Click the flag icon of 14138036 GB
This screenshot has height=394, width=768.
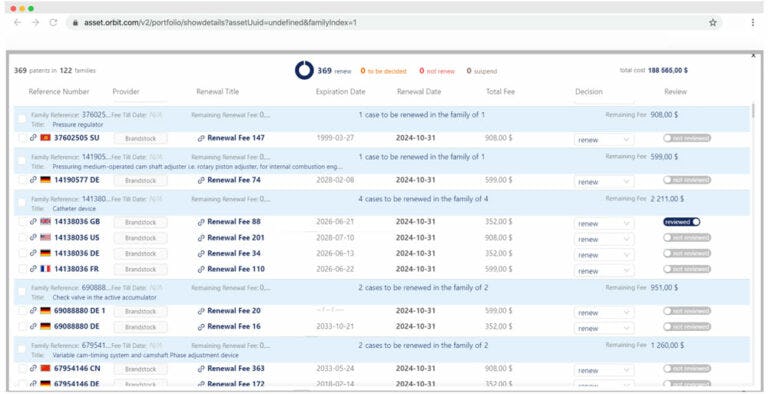pos(46,222)
